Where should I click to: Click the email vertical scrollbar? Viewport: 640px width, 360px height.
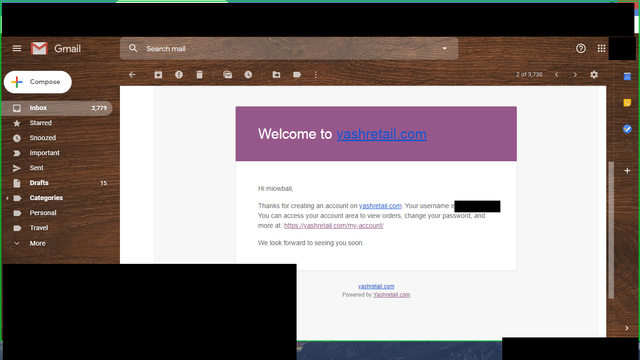[611, 230]
